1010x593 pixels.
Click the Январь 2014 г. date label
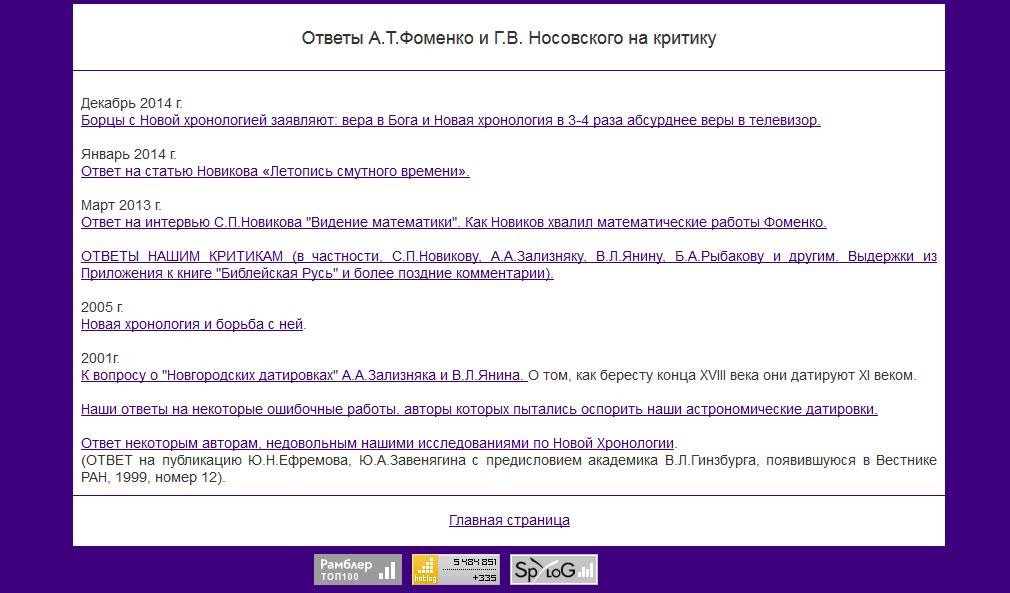pos(129,155)
